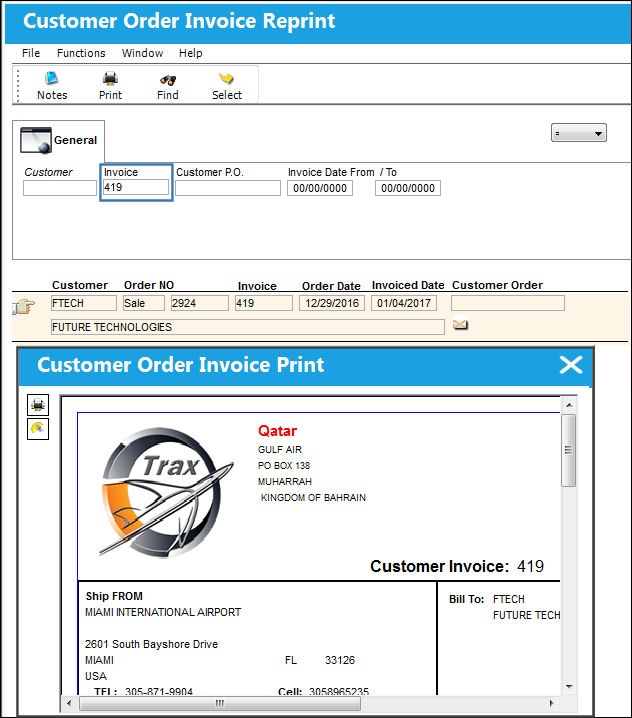Click the MUHARRAH address line

pos(285,482)
